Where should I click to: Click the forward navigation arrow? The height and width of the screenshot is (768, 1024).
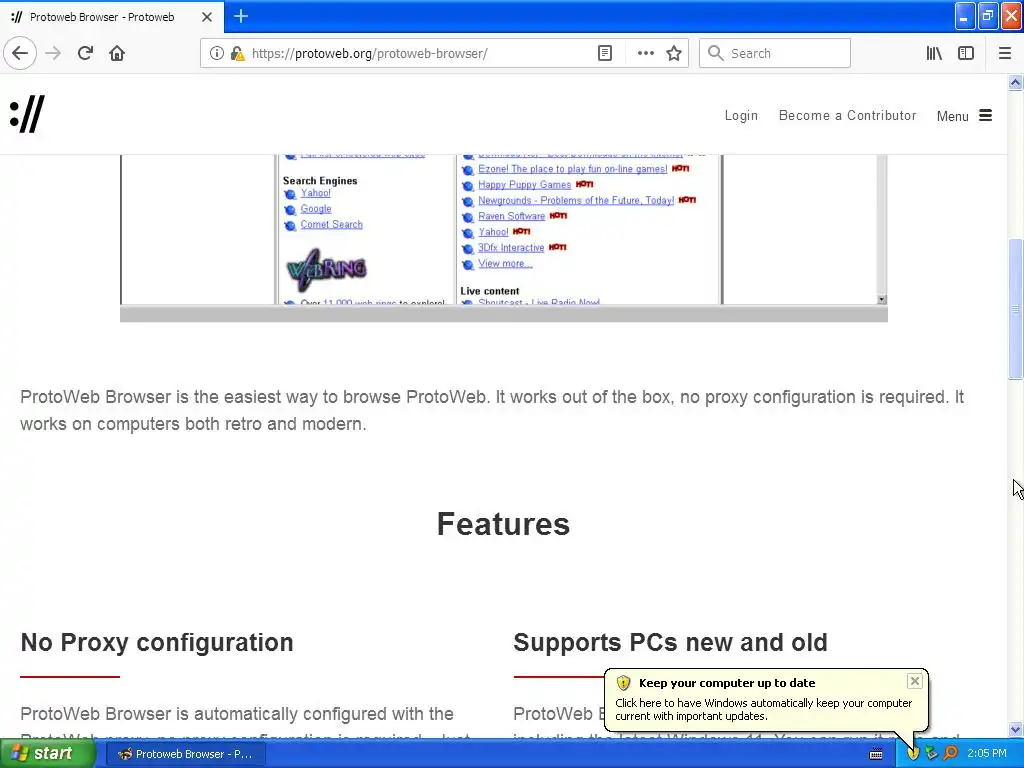(53, 53)
